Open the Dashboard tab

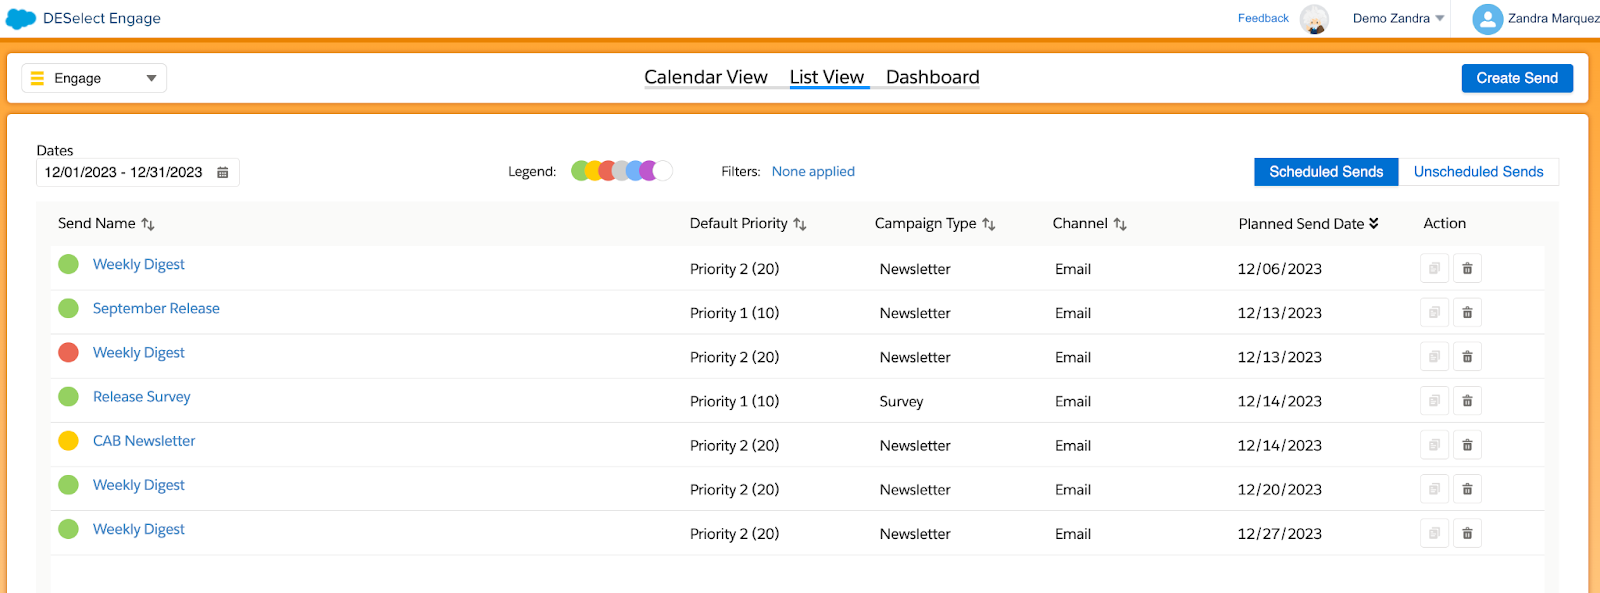(932, 77)
